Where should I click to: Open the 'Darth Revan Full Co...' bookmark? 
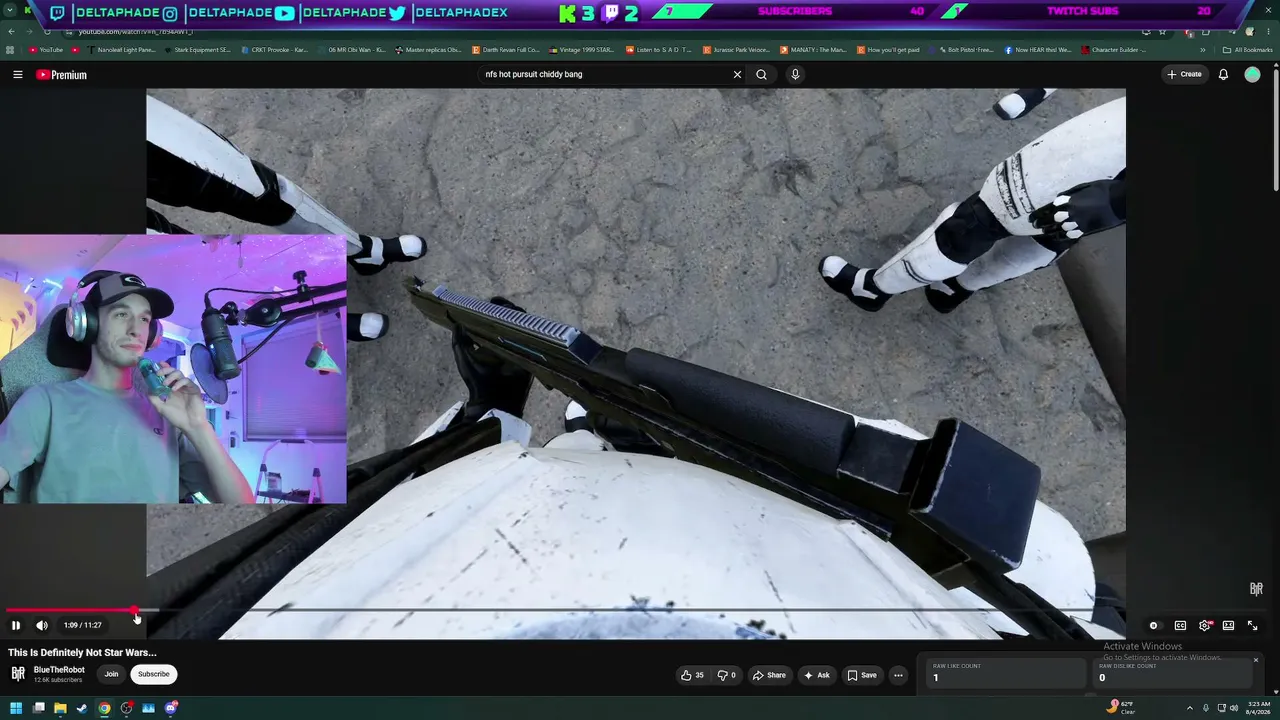[506, 50]
